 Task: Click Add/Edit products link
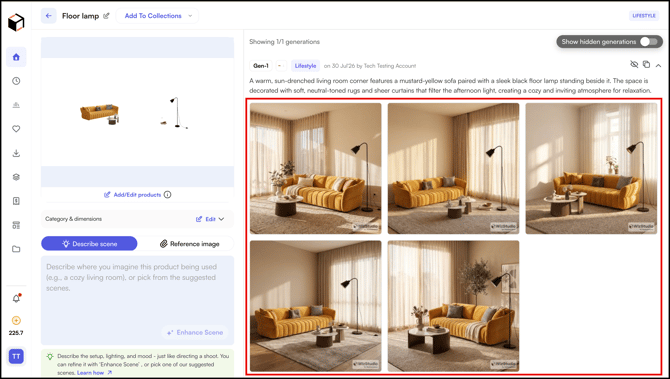(132, 195)
